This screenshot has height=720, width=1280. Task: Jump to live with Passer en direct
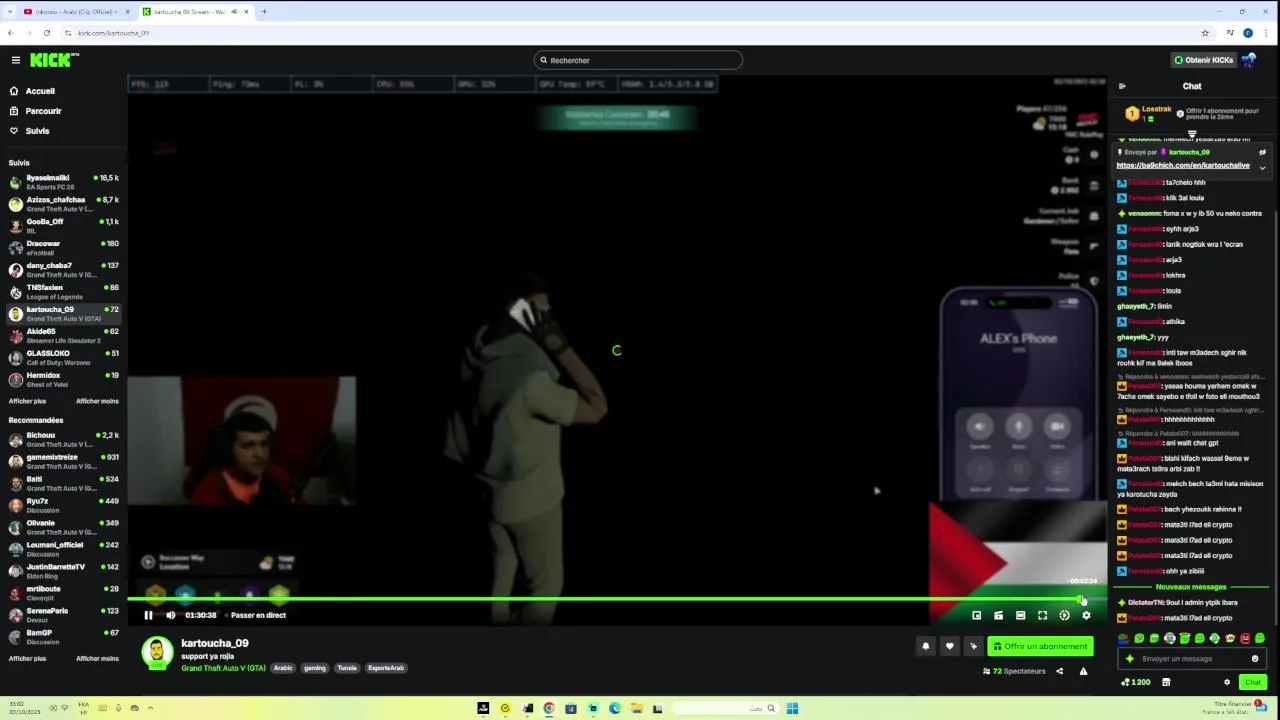tap(258, 615)
